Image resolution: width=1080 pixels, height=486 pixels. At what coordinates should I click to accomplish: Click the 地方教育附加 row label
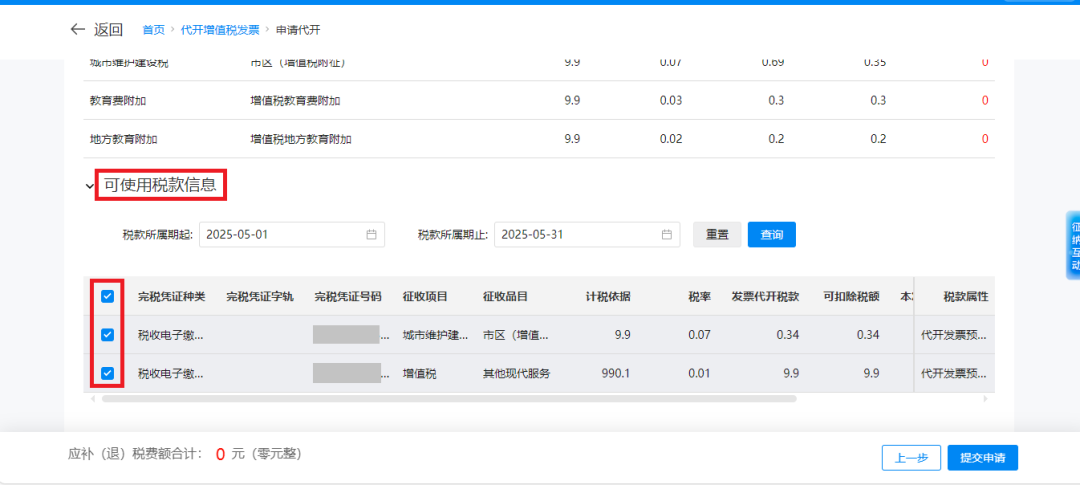(123, 139)
